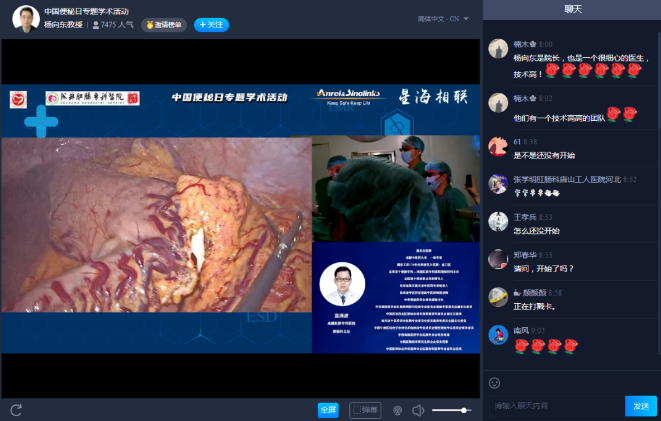Viewport: 661px width, 421px height.
Task: Click the host name 杨向东教授
Action: 63,25
